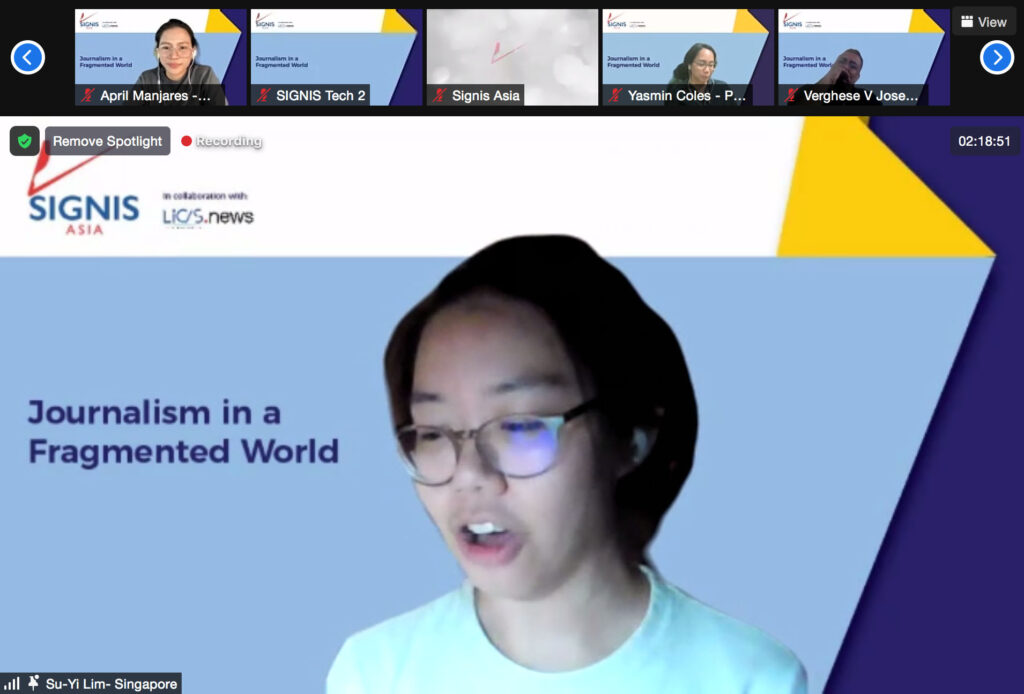Viewport: 1024px width, 694px height.
Task: Click the spotlight pin icon beside Su-Yi Lim
Action: coord(34,684)
